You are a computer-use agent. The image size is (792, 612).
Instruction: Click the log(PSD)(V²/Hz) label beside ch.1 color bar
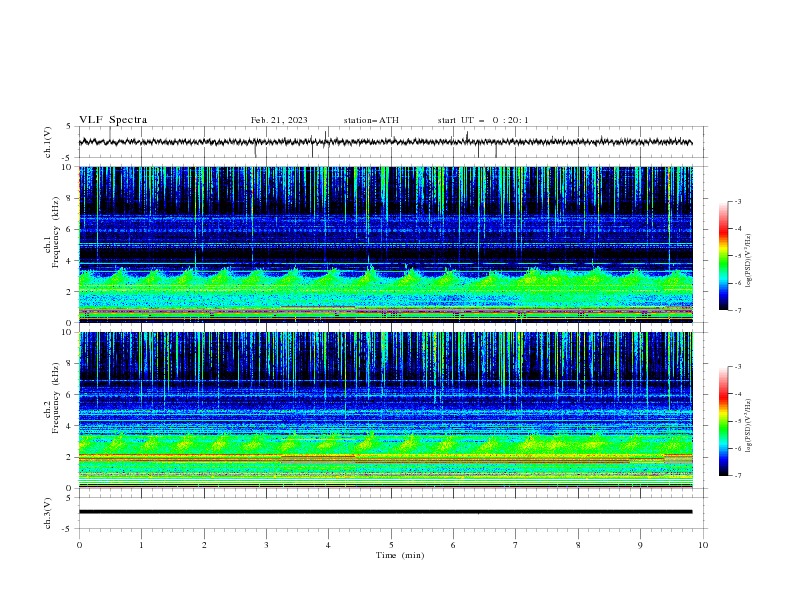(749, 261)
